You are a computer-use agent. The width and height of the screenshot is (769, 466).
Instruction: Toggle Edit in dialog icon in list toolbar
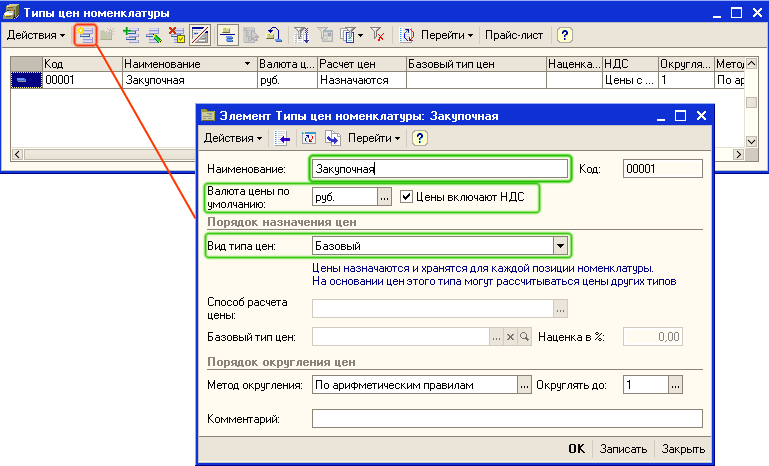(x=200, y=35)
